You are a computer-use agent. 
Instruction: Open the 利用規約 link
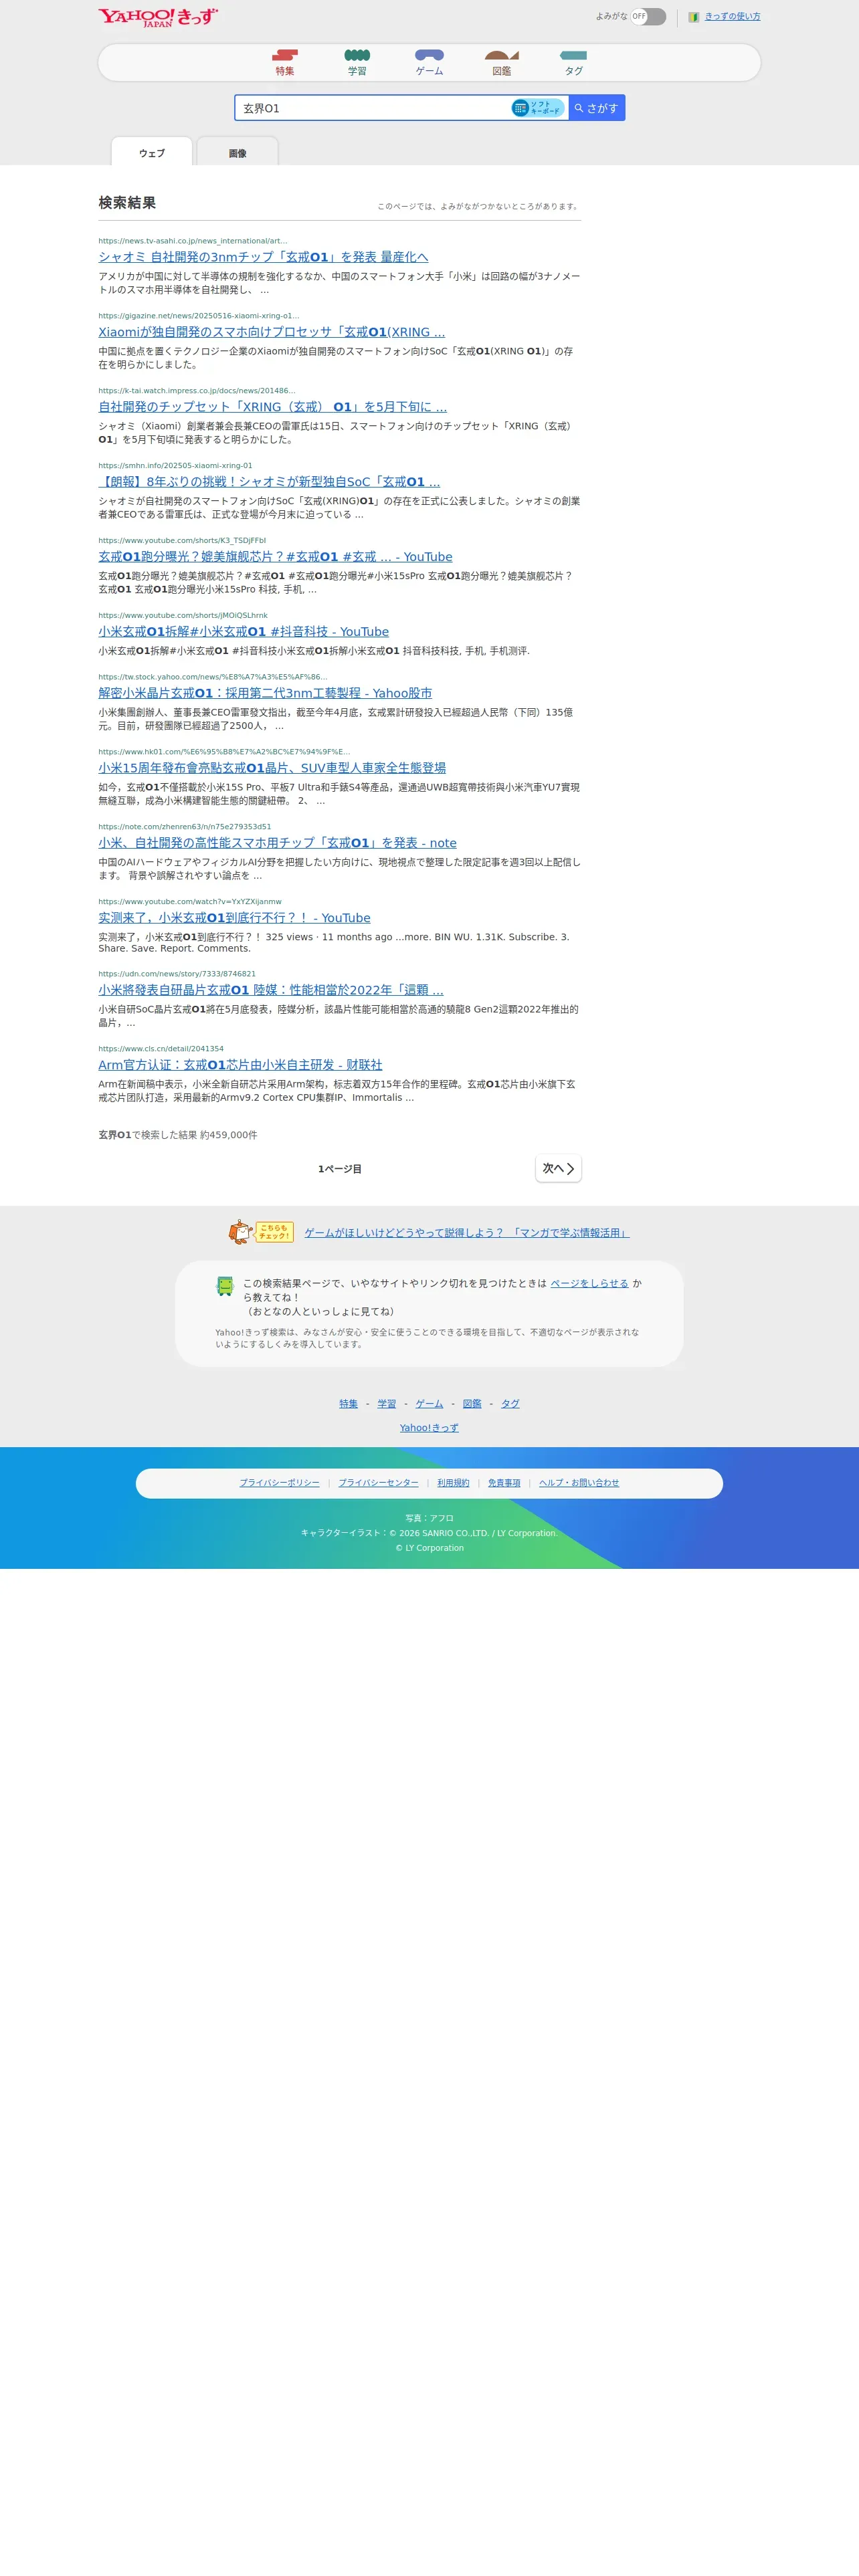pos(453,1483)
